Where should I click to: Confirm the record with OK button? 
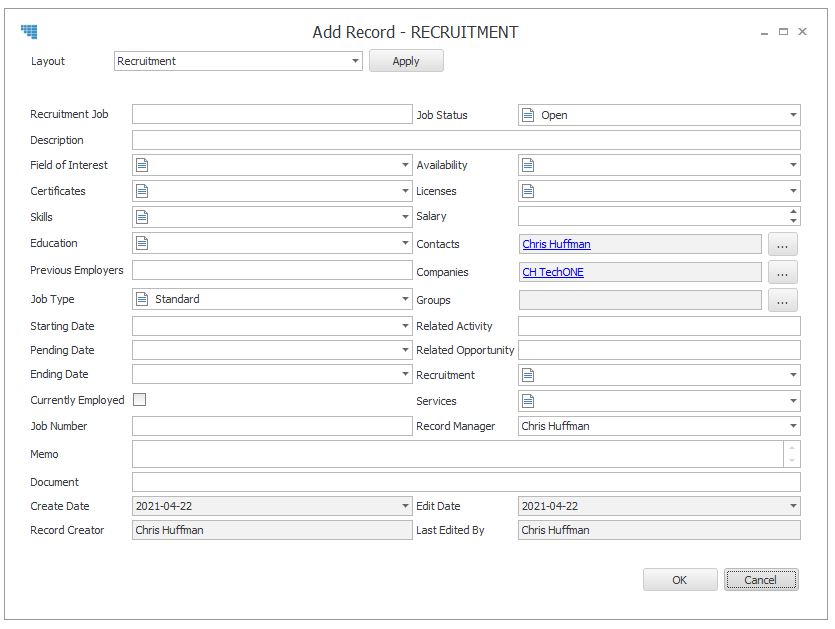[x=680, y=580]
